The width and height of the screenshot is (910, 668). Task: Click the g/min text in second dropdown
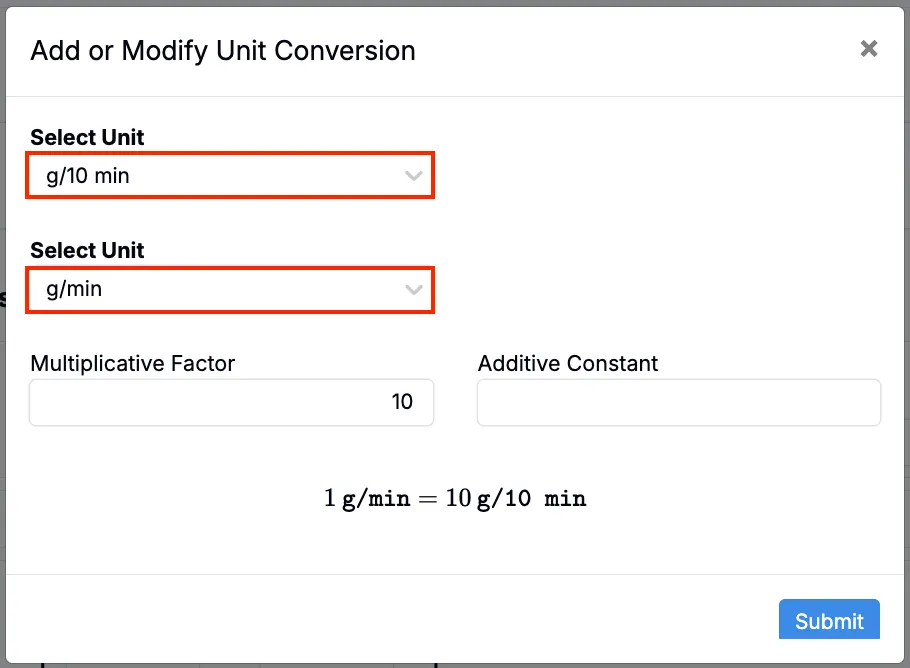[74, 290]
